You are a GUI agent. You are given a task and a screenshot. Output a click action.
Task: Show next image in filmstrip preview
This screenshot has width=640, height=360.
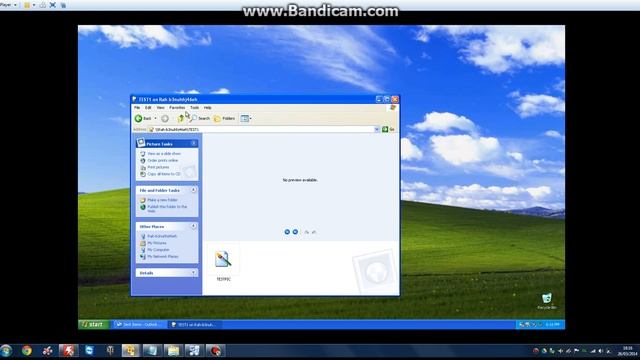pos(295,232)
